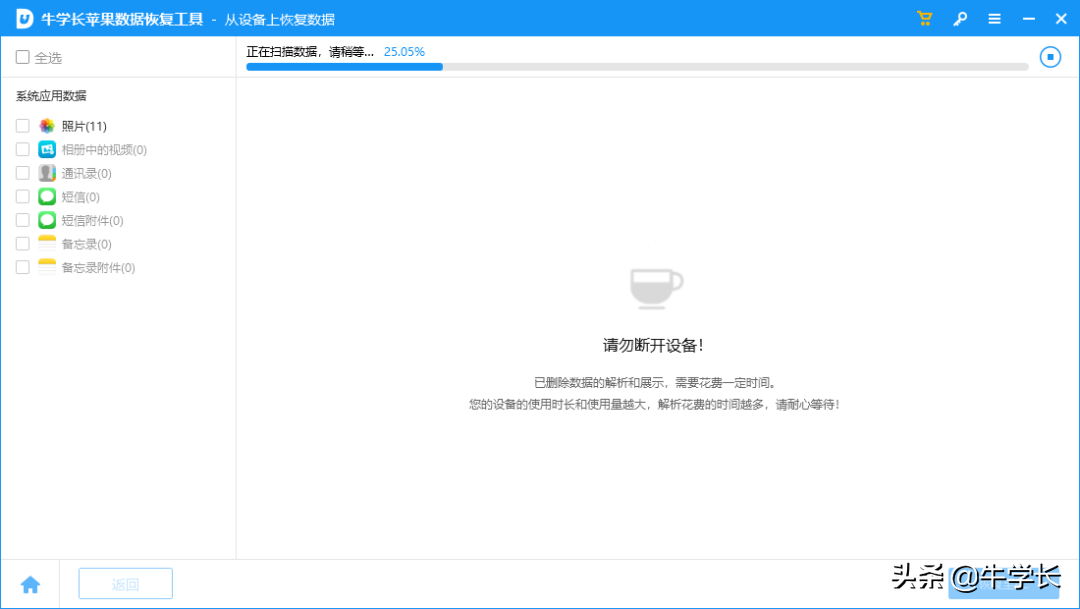Click the key registration icon
This screenshot has width=1080, height=609.
[959, 19]
